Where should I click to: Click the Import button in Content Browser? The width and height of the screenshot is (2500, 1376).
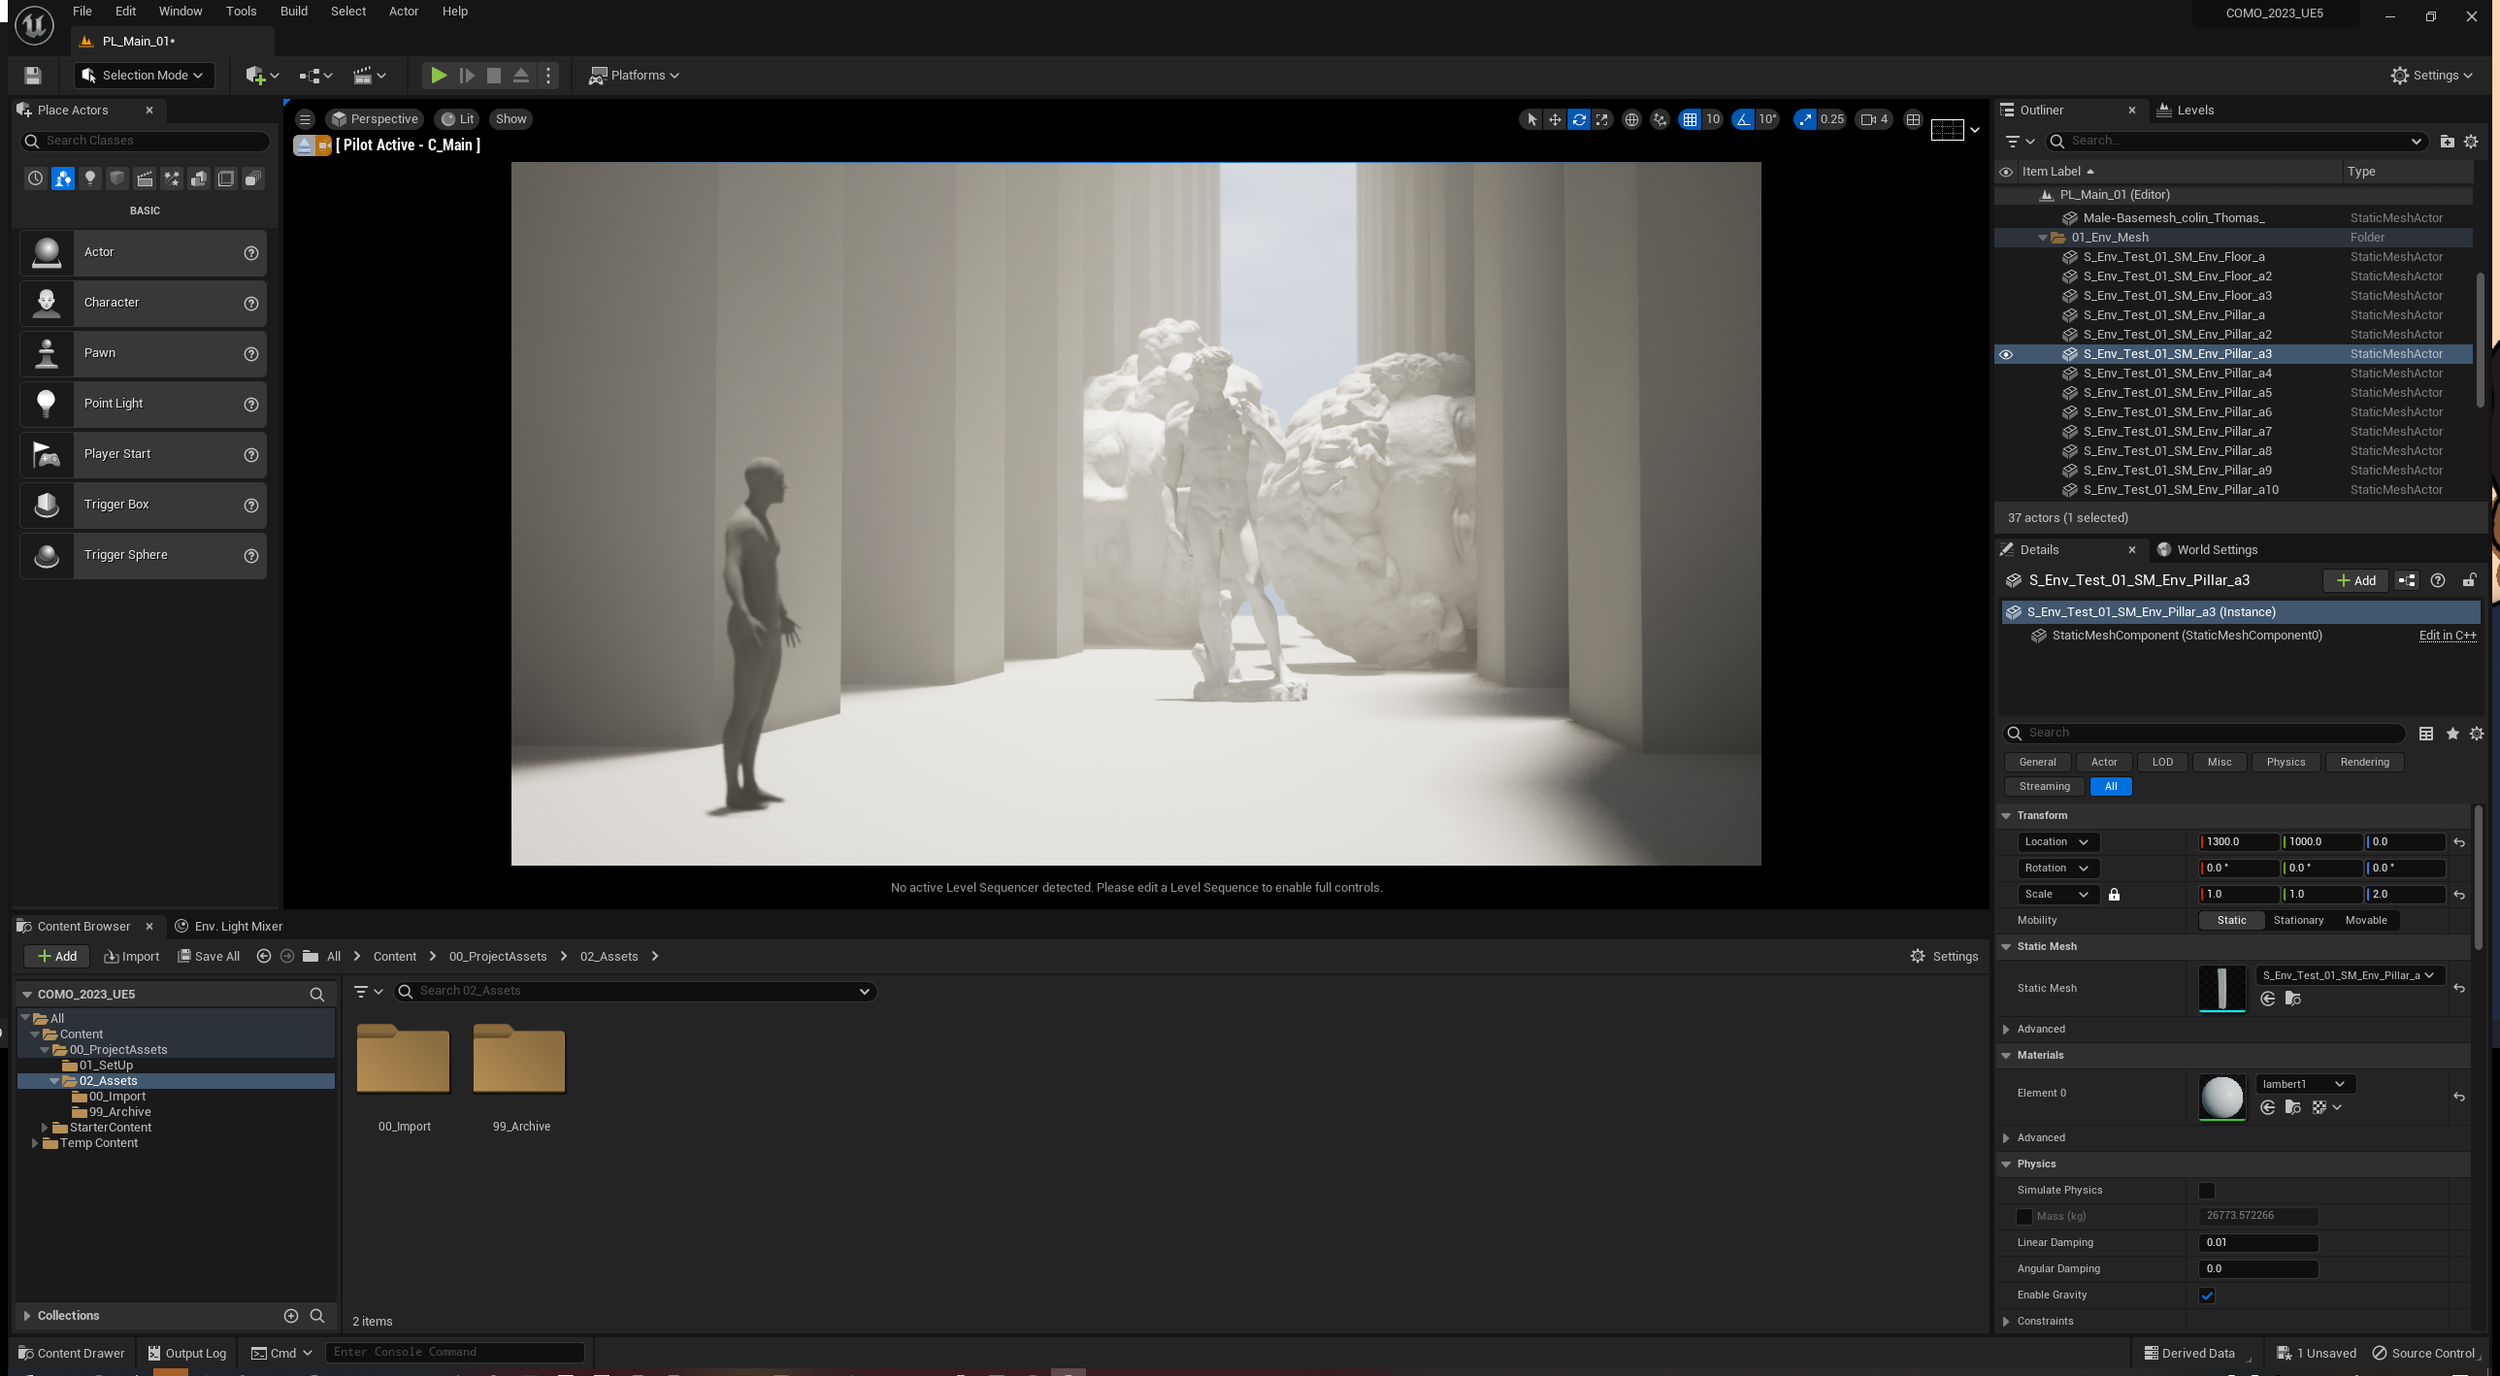[132, 956]
